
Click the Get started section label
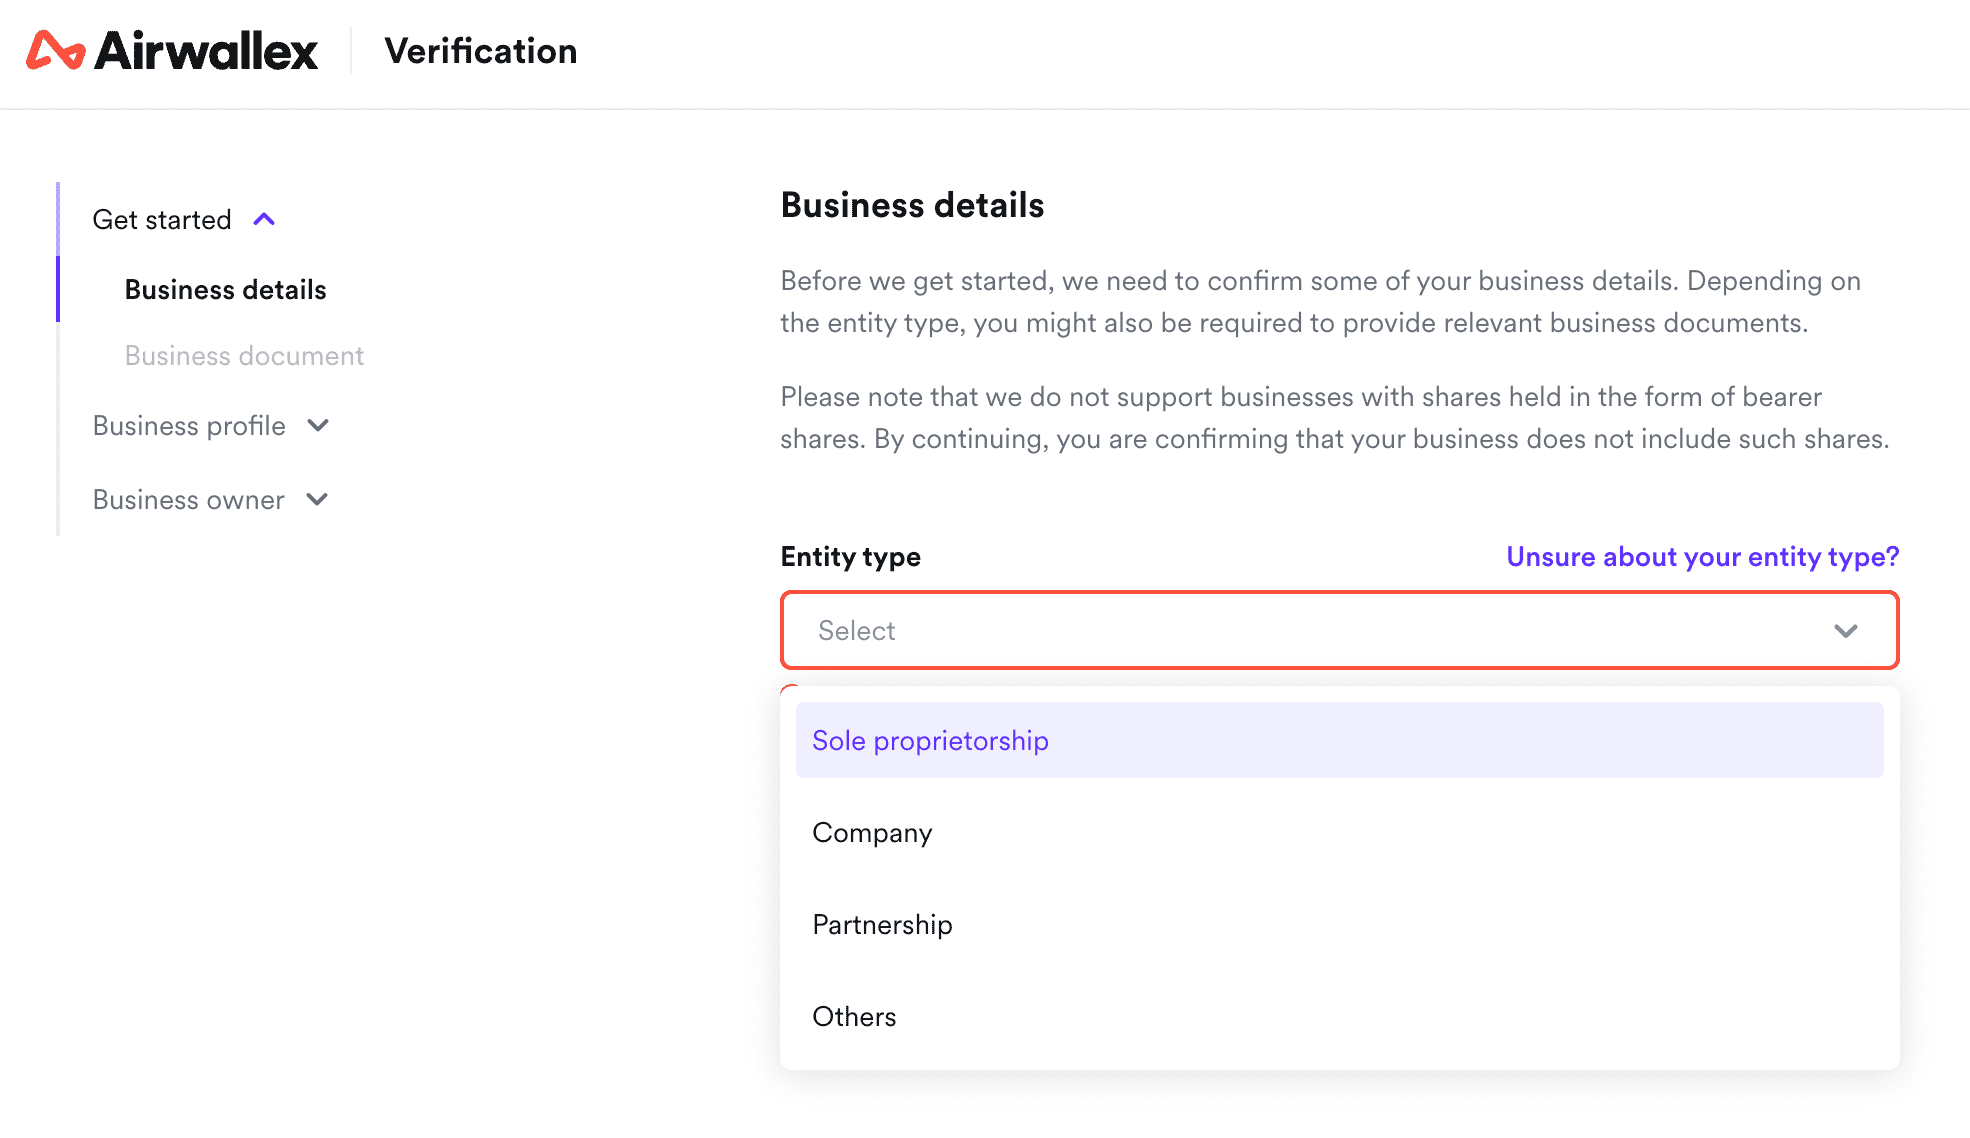(162, 220)
